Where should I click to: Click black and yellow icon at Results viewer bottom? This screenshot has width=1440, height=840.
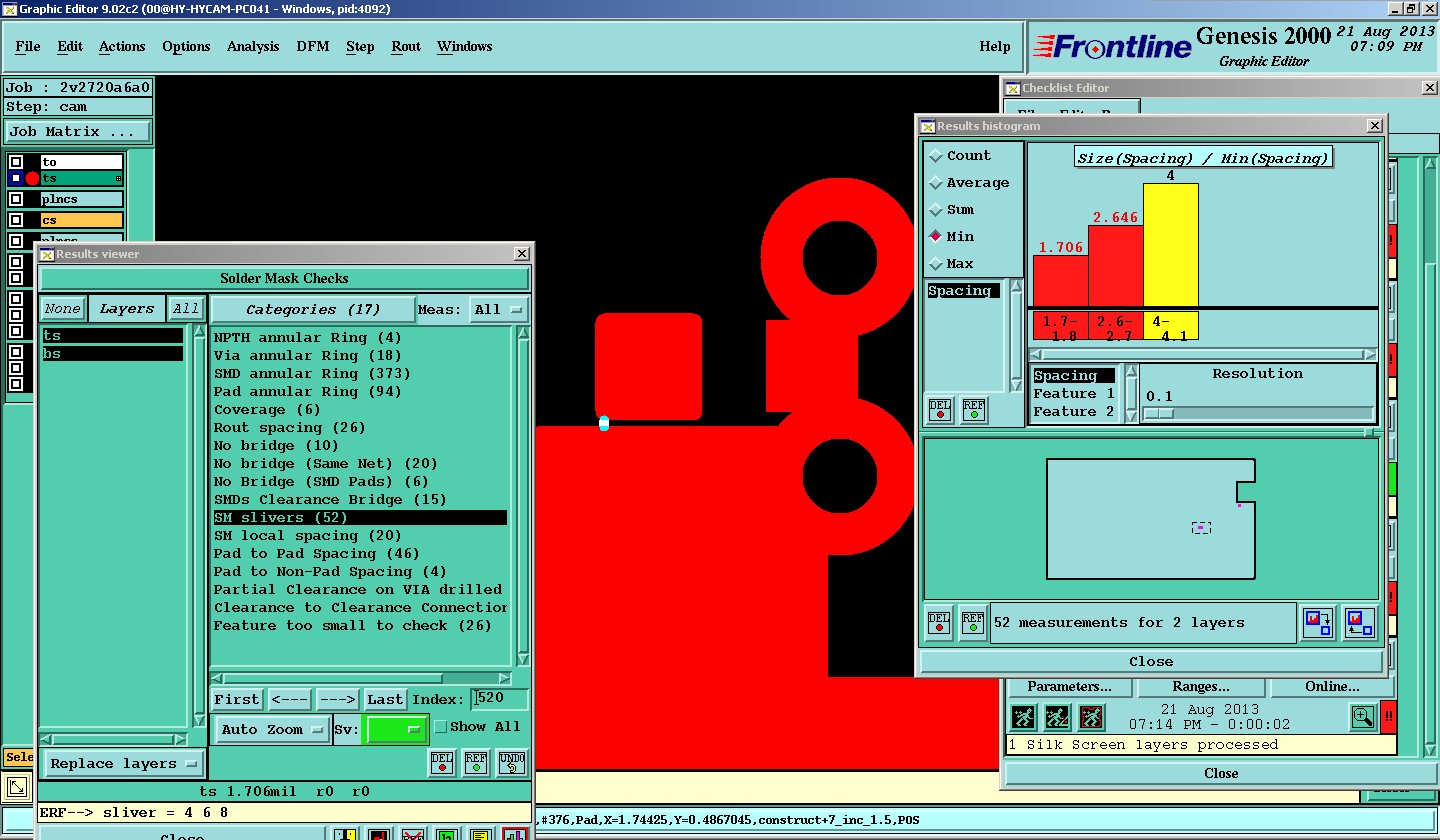345,835
